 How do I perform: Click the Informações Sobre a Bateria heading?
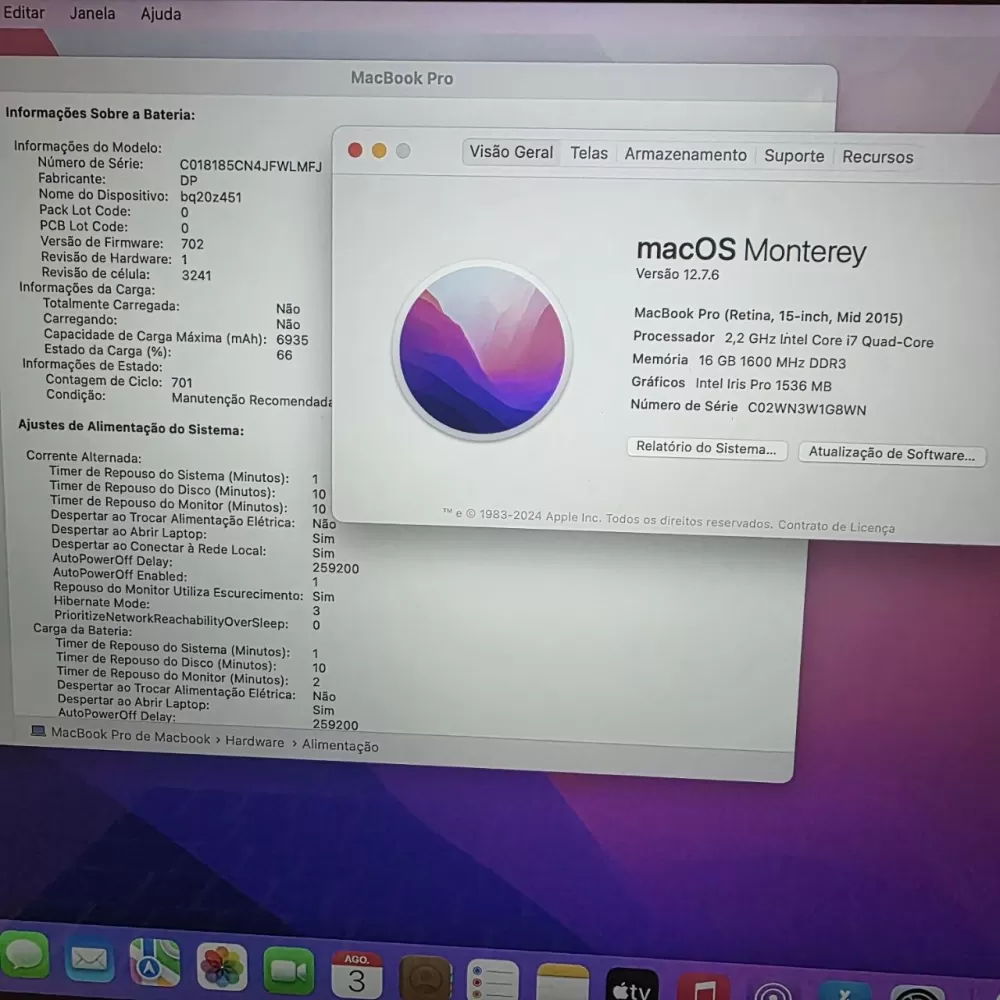pyautogui.click(x=100, y=114)
